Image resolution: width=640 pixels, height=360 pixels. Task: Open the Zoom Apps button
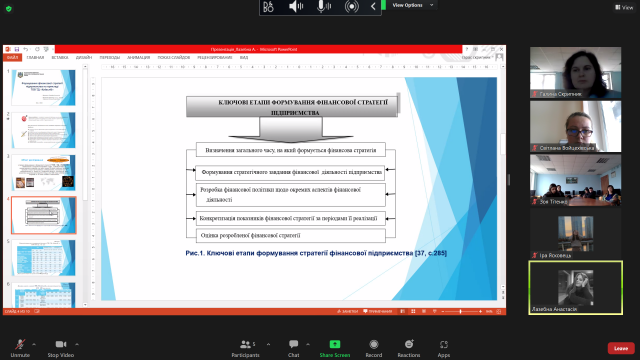tap(444, 348)
